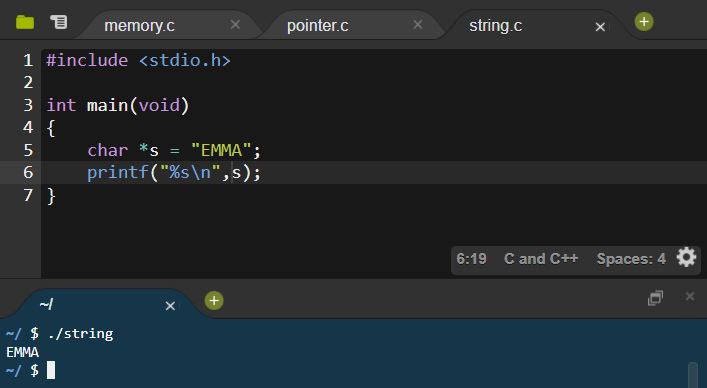The height and width of the screenshot is (388, 707).
Task: Change Spaces: 4 indentation setting
Action: click(x=631, y=259)
